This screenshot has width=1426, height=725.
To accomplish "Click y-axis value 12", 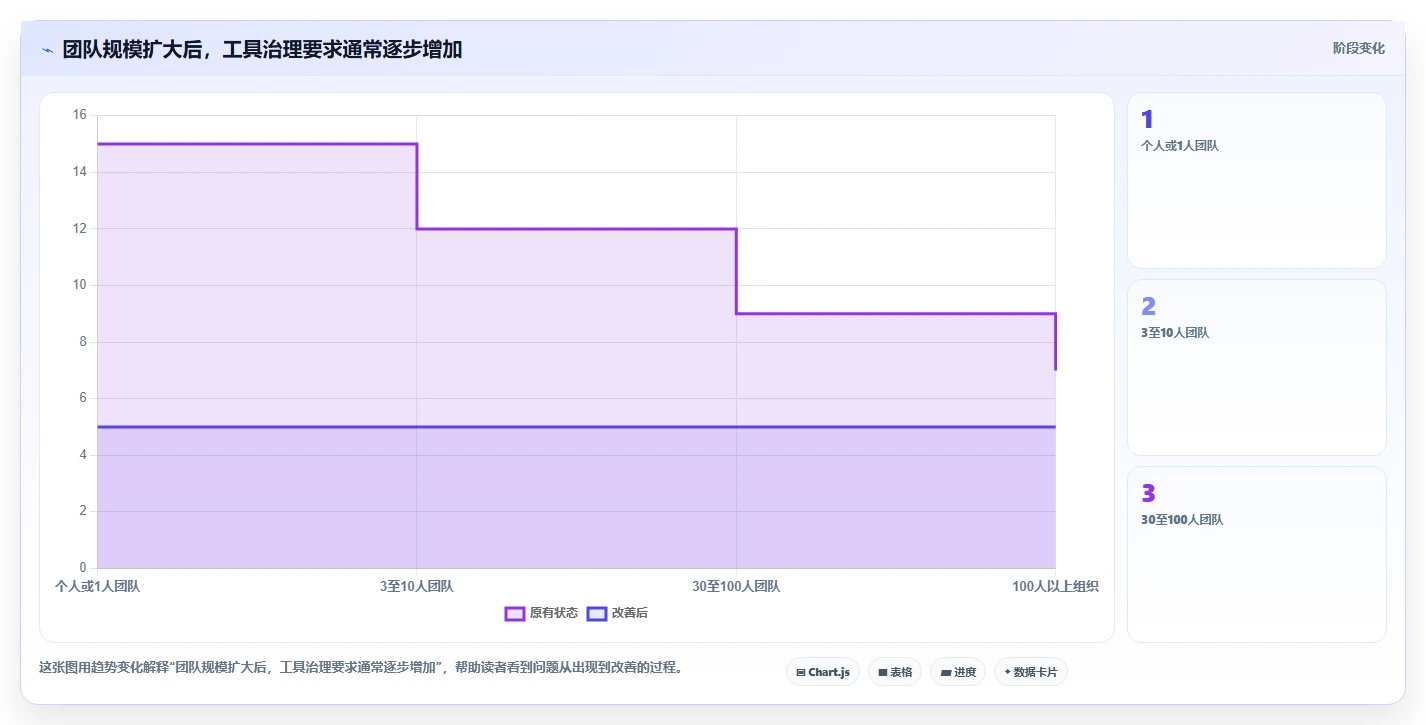I will coord(80,229).
